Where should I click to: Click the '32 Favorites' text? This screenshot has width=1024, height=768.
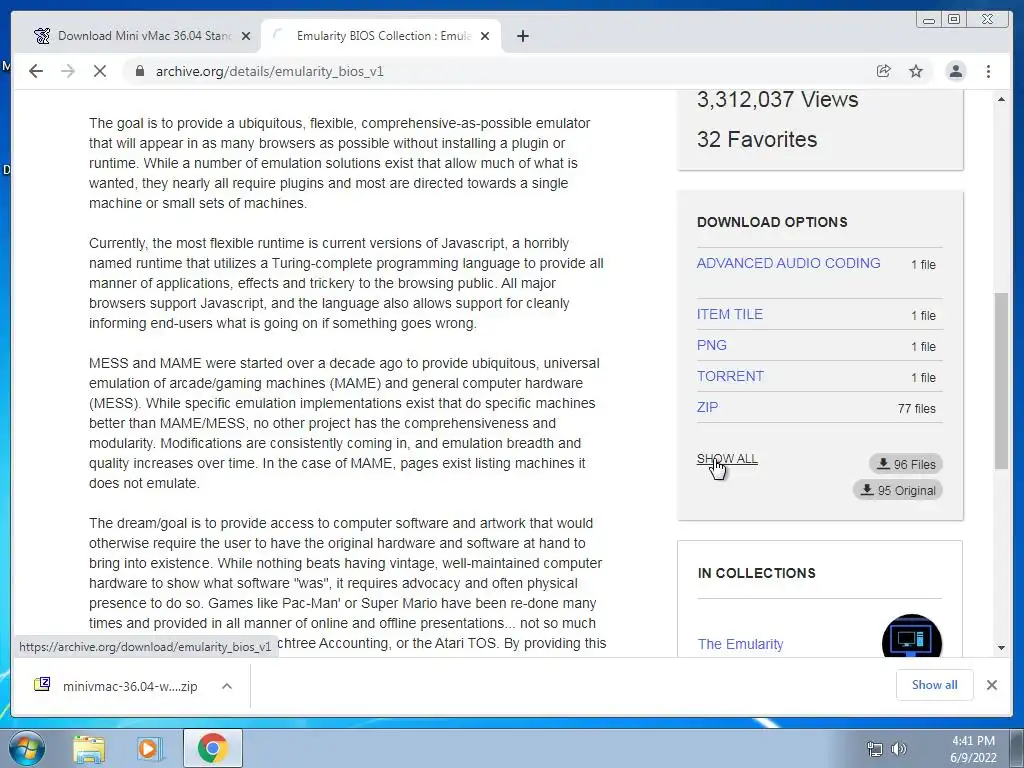point(757,139)
